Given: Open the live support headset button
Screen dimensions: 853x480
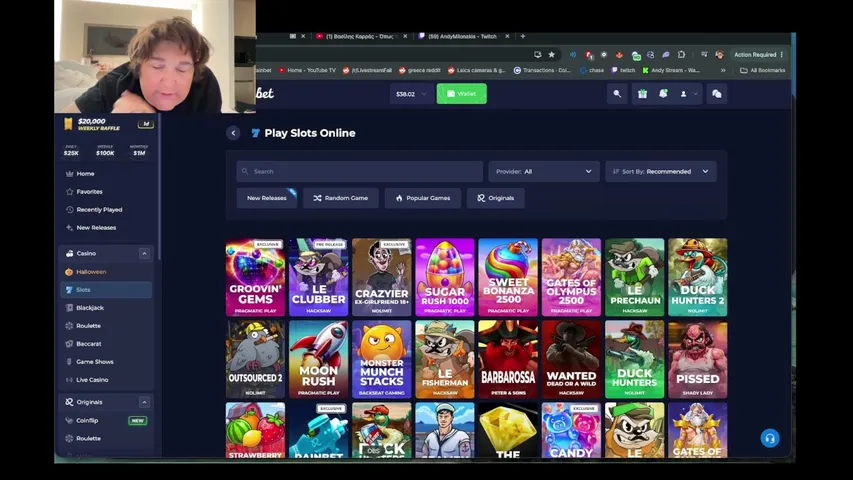Looking at the screenshot, I should (x=770, y=438).
